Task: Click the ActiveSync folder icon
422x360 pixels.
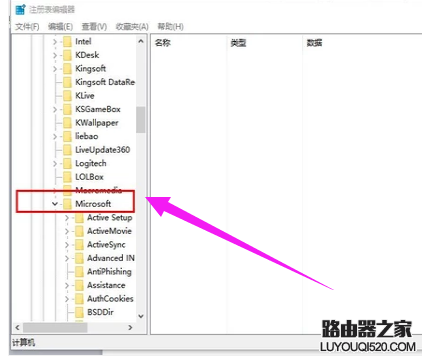Action: click(79, 245)
